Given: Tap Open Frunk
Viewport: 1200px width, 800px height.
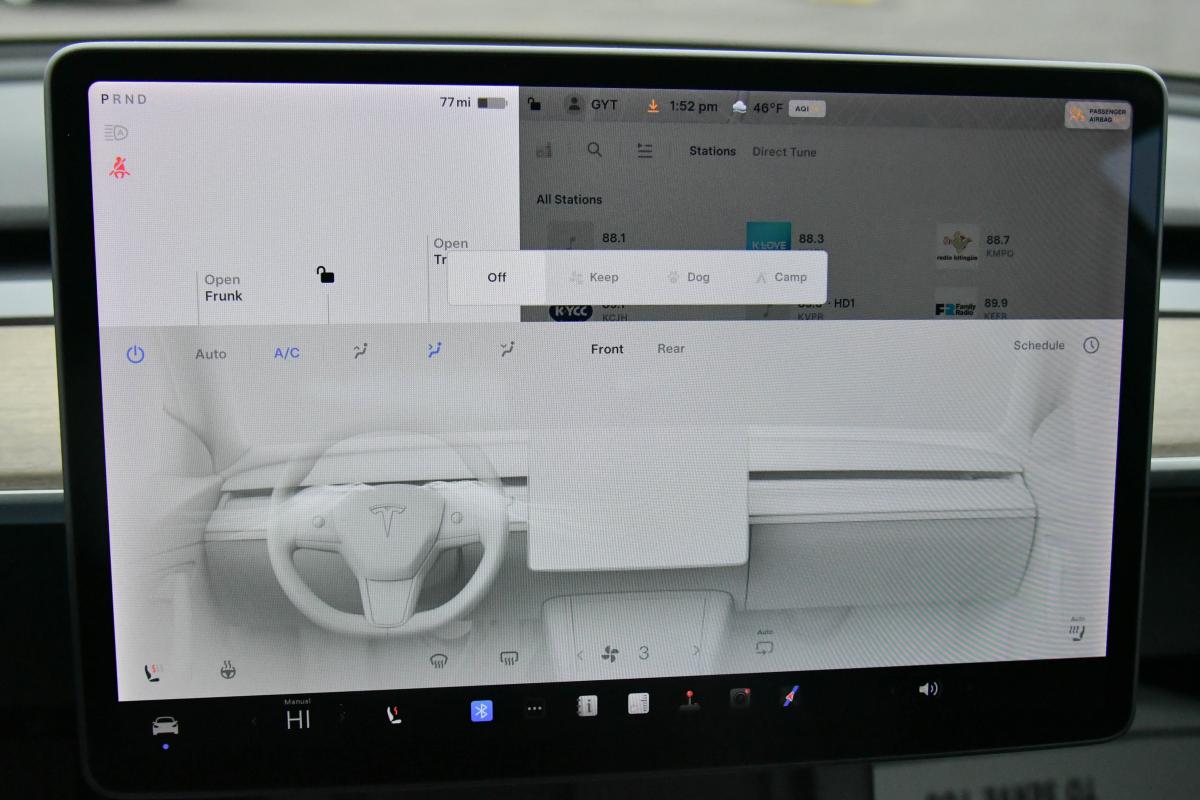Looking at the screenshot, I should (x=223, y=288).
